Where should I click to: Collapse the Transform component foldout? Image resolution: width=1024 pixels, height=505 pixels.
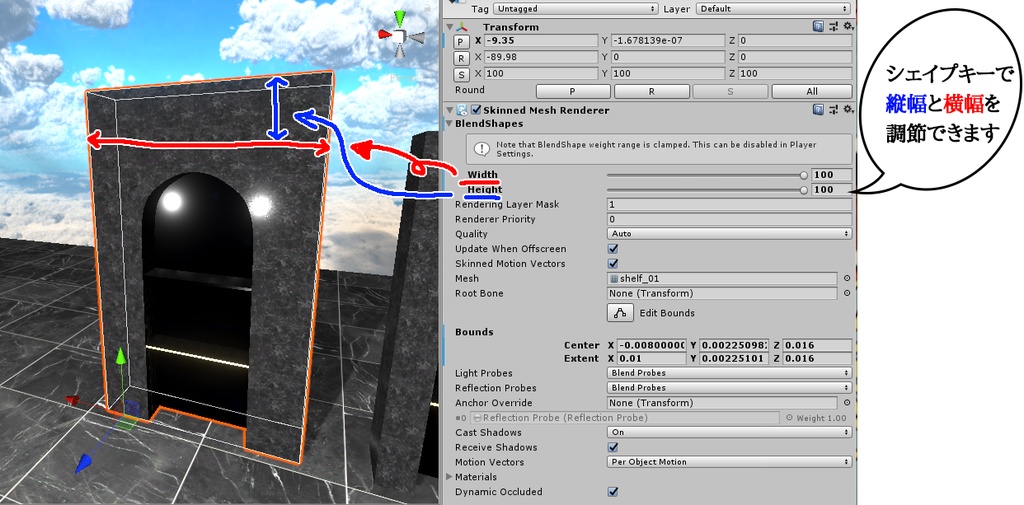(449, 27)
